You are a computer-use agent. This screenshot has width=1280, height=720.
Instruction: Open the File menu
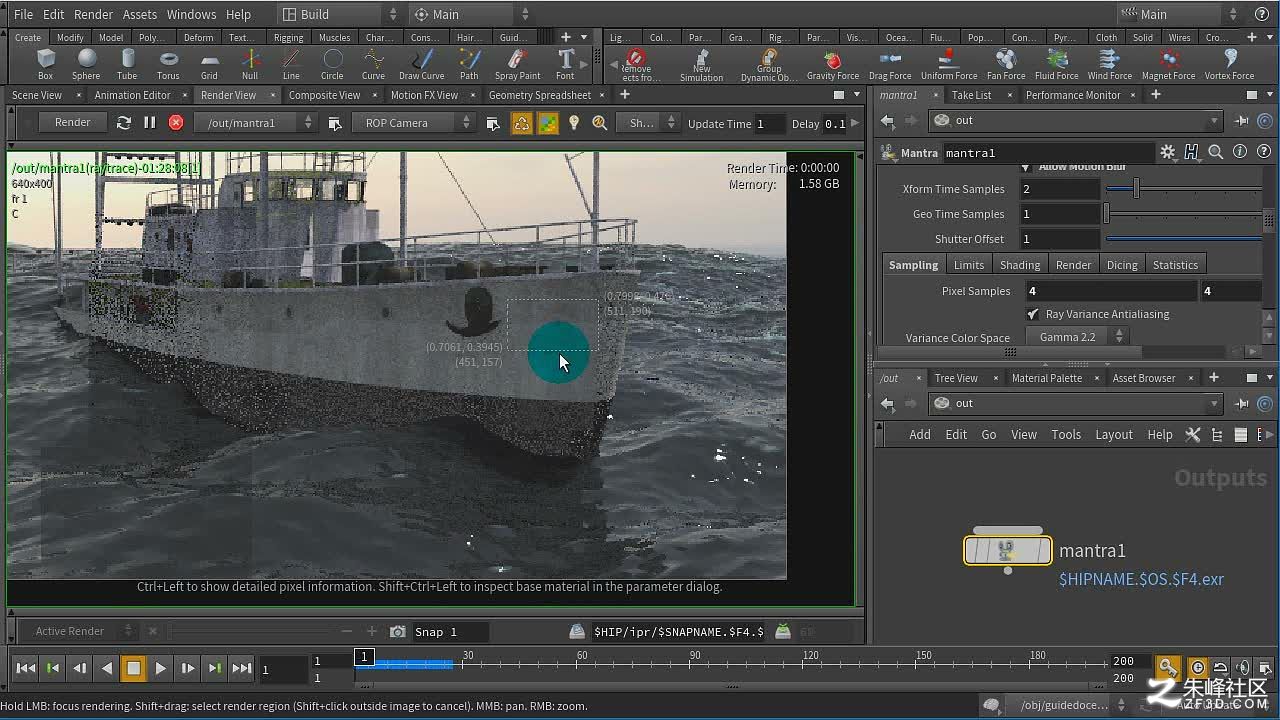click(x=23, y=14)
